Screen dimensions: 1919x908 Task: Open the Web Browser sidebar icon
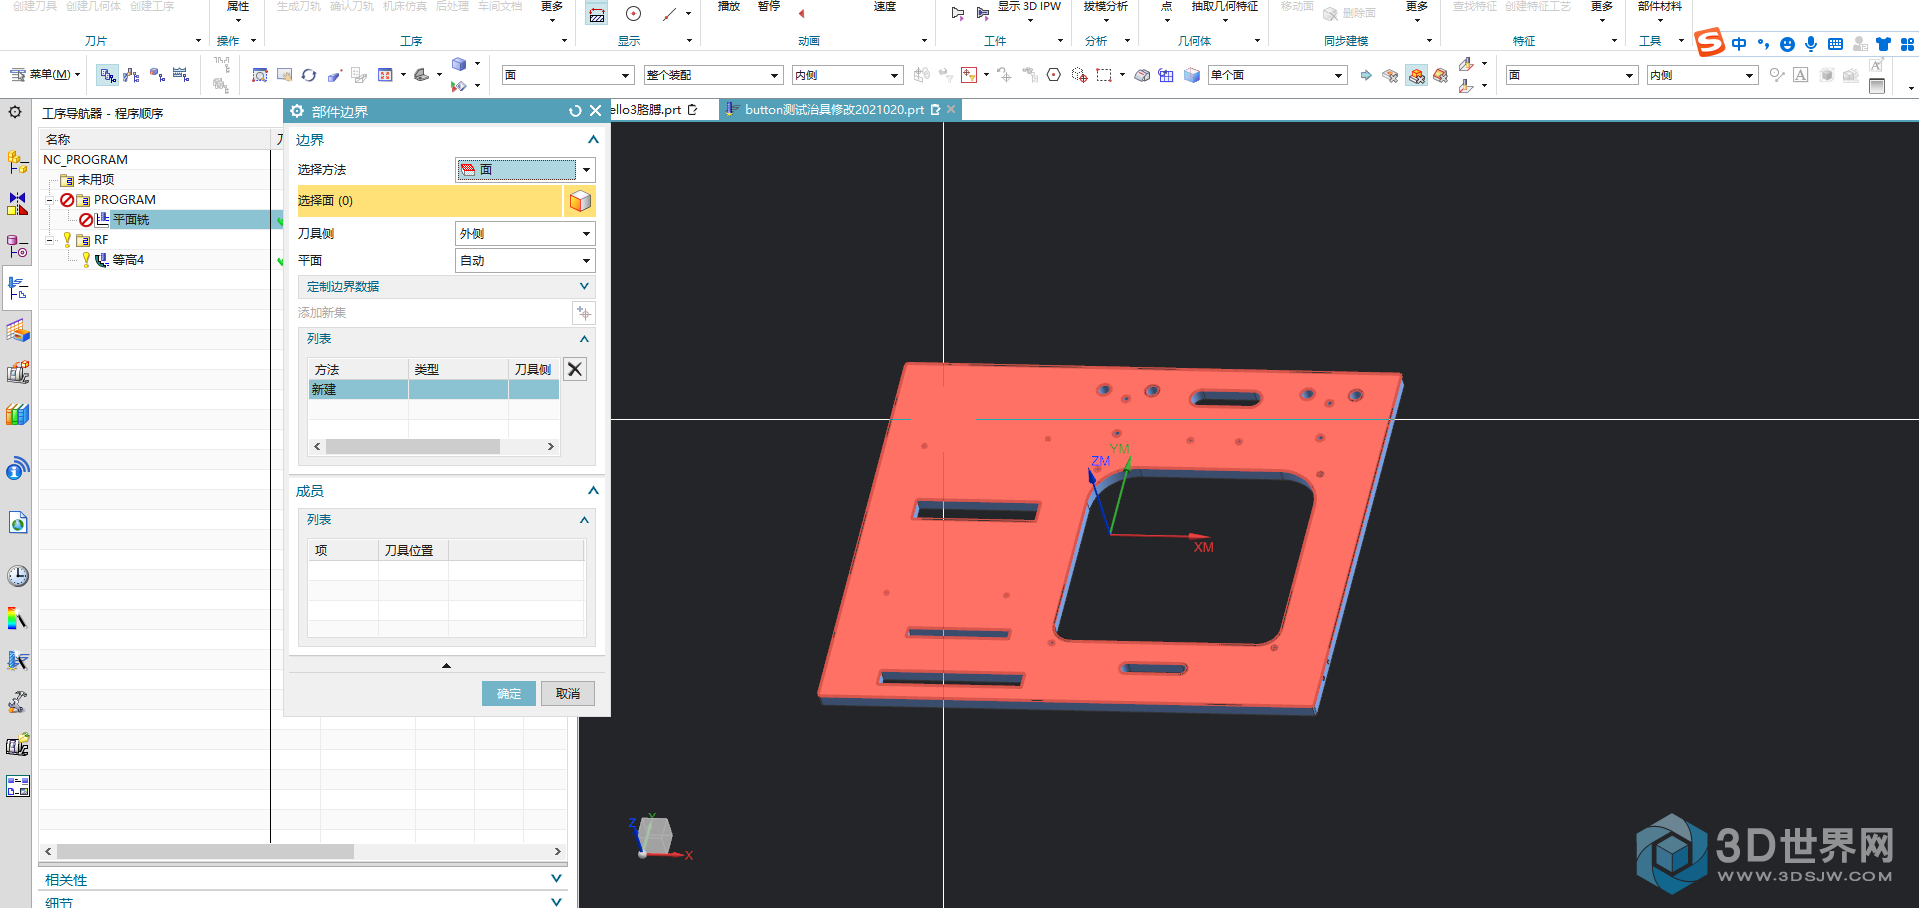pyautogui.click(x=17, y=522)
